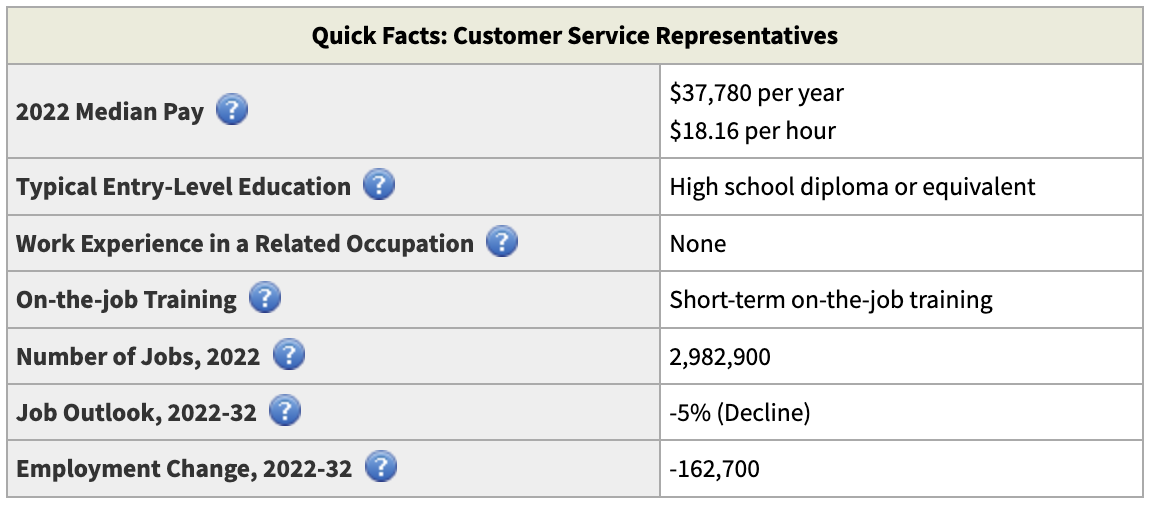Show help for On-the-job Training
1154x508 pixels.
(264, 298)
